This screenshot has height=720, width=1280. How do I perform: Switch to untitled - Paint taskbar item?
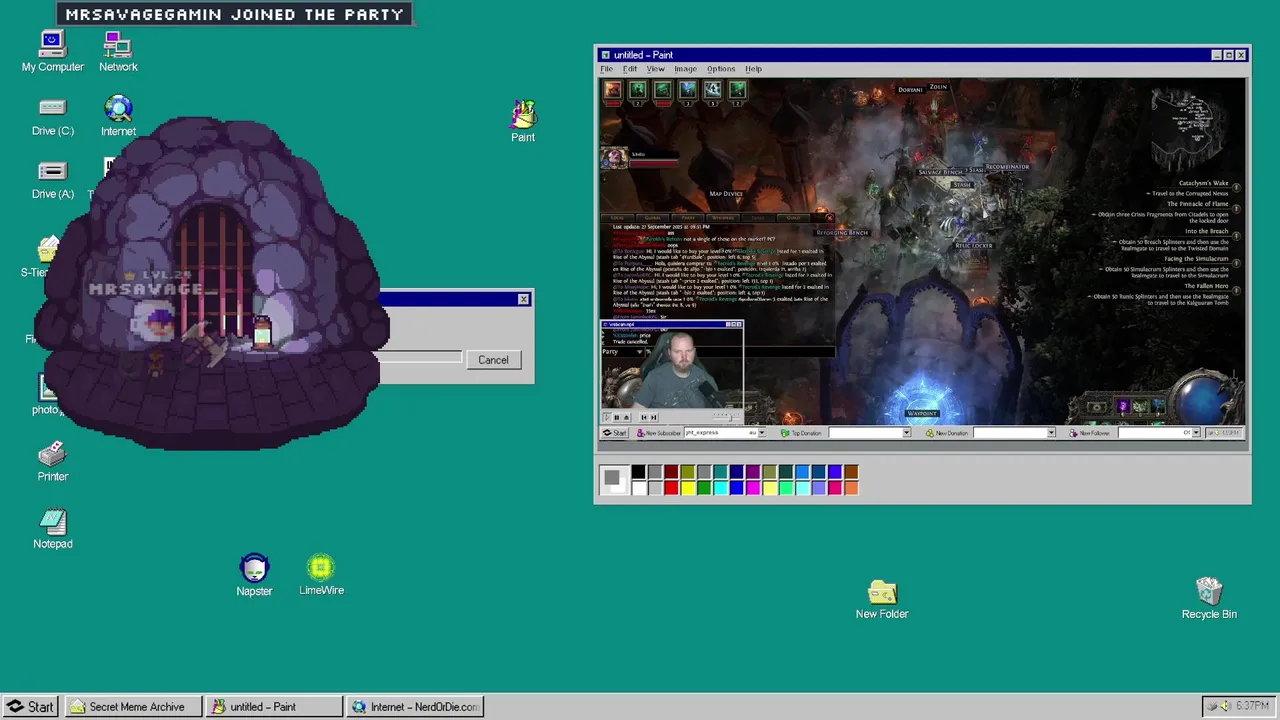pos(274,706)
